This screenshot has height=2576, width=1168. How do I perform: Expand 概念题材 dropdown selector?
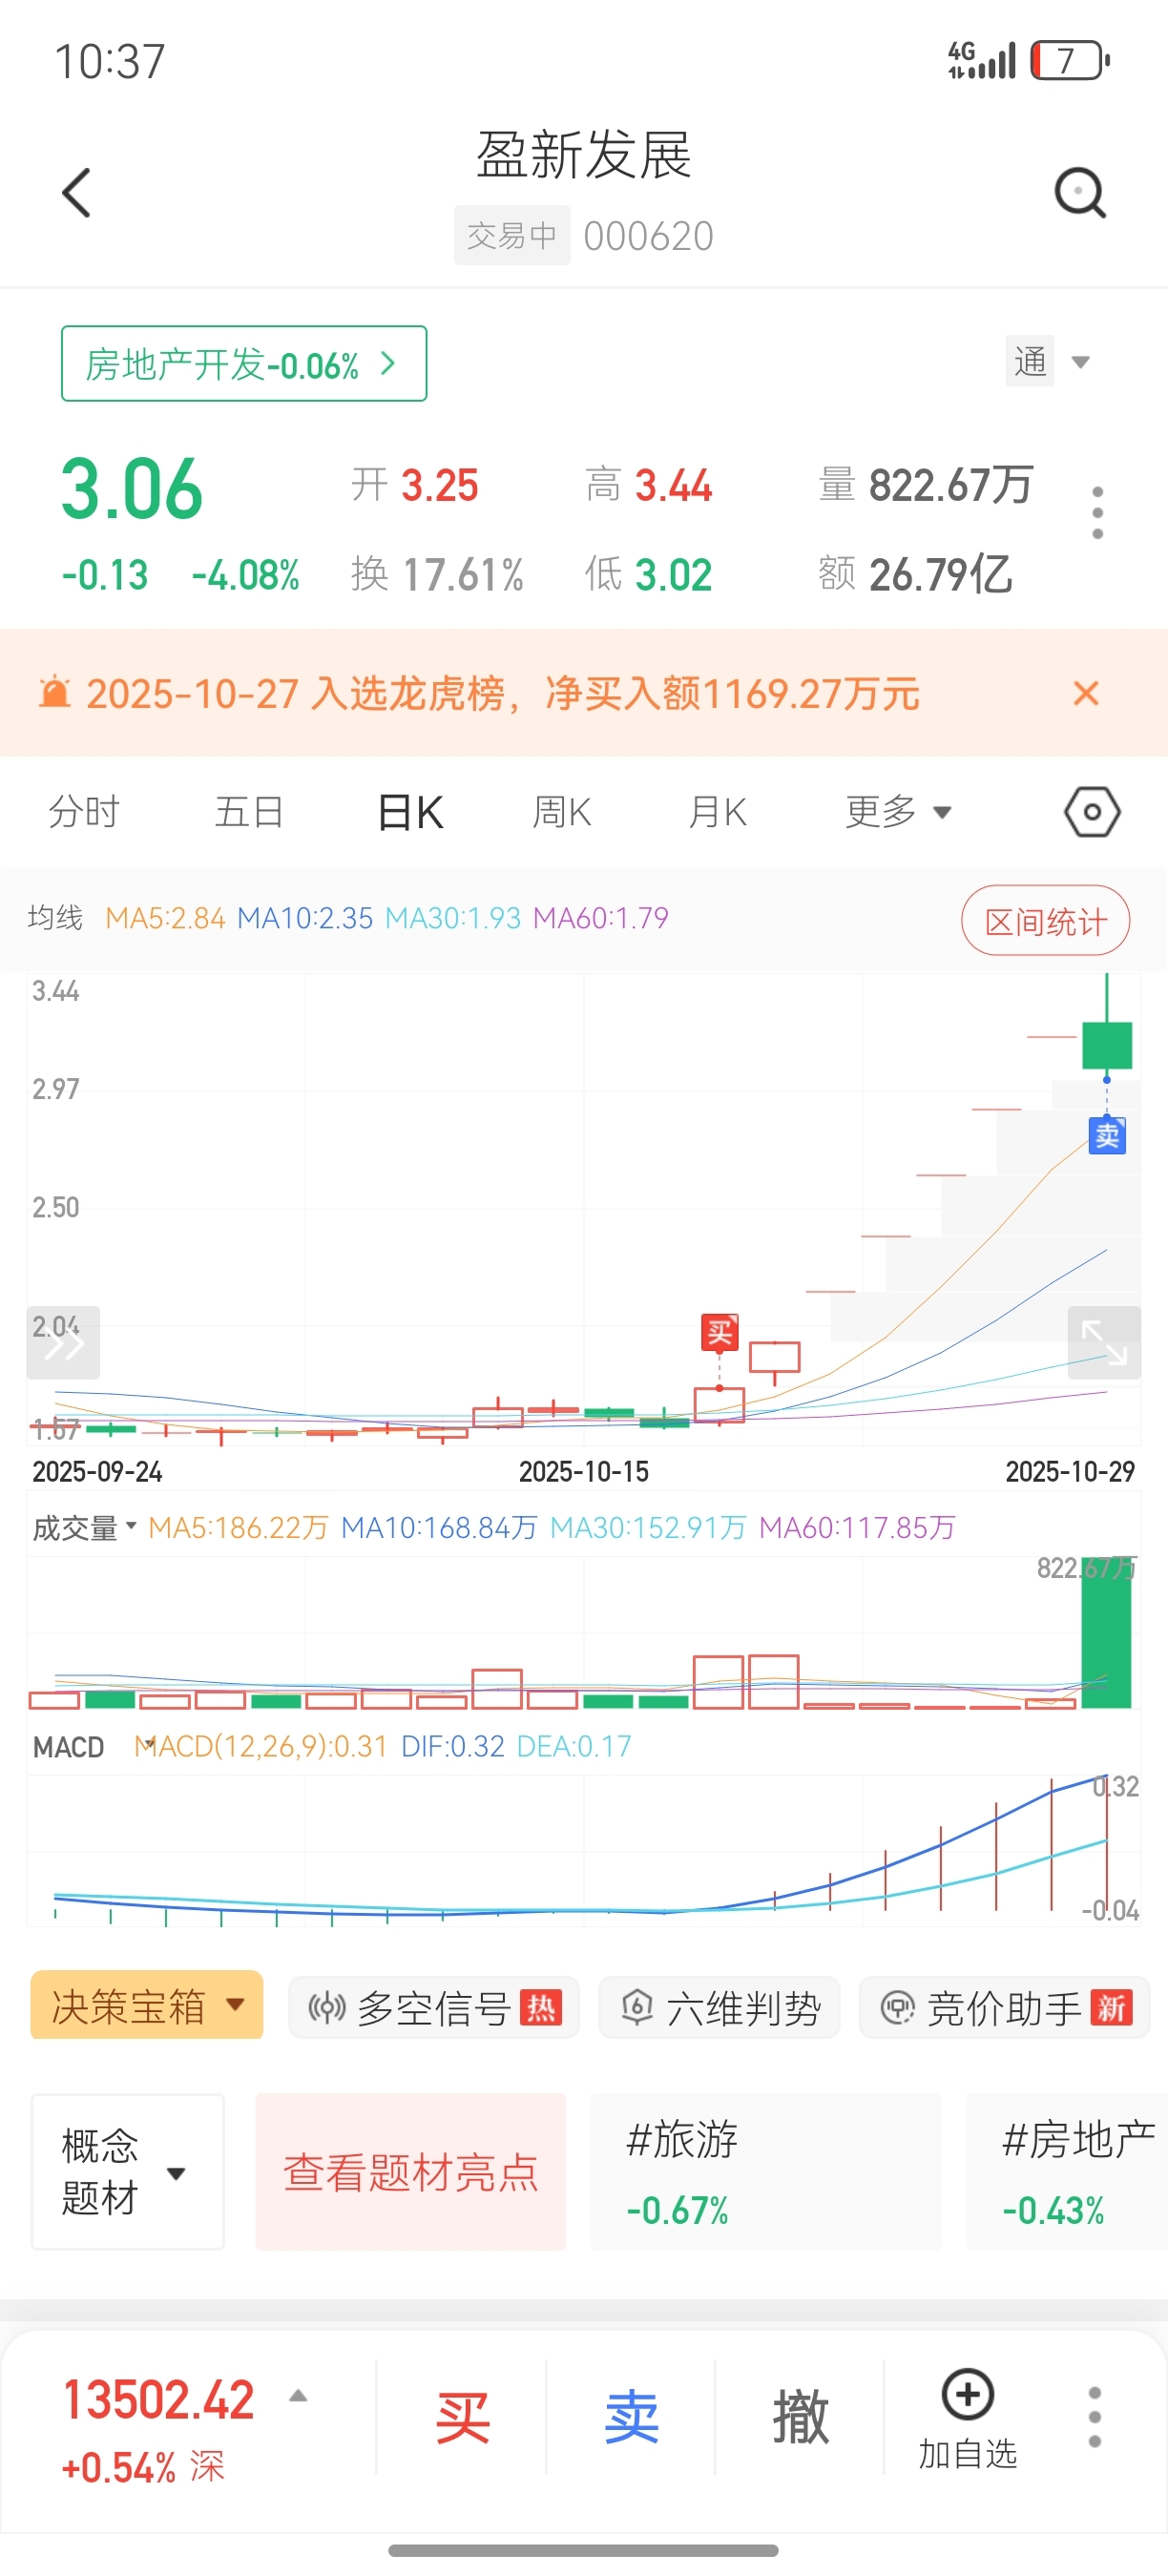[128, 2171]
